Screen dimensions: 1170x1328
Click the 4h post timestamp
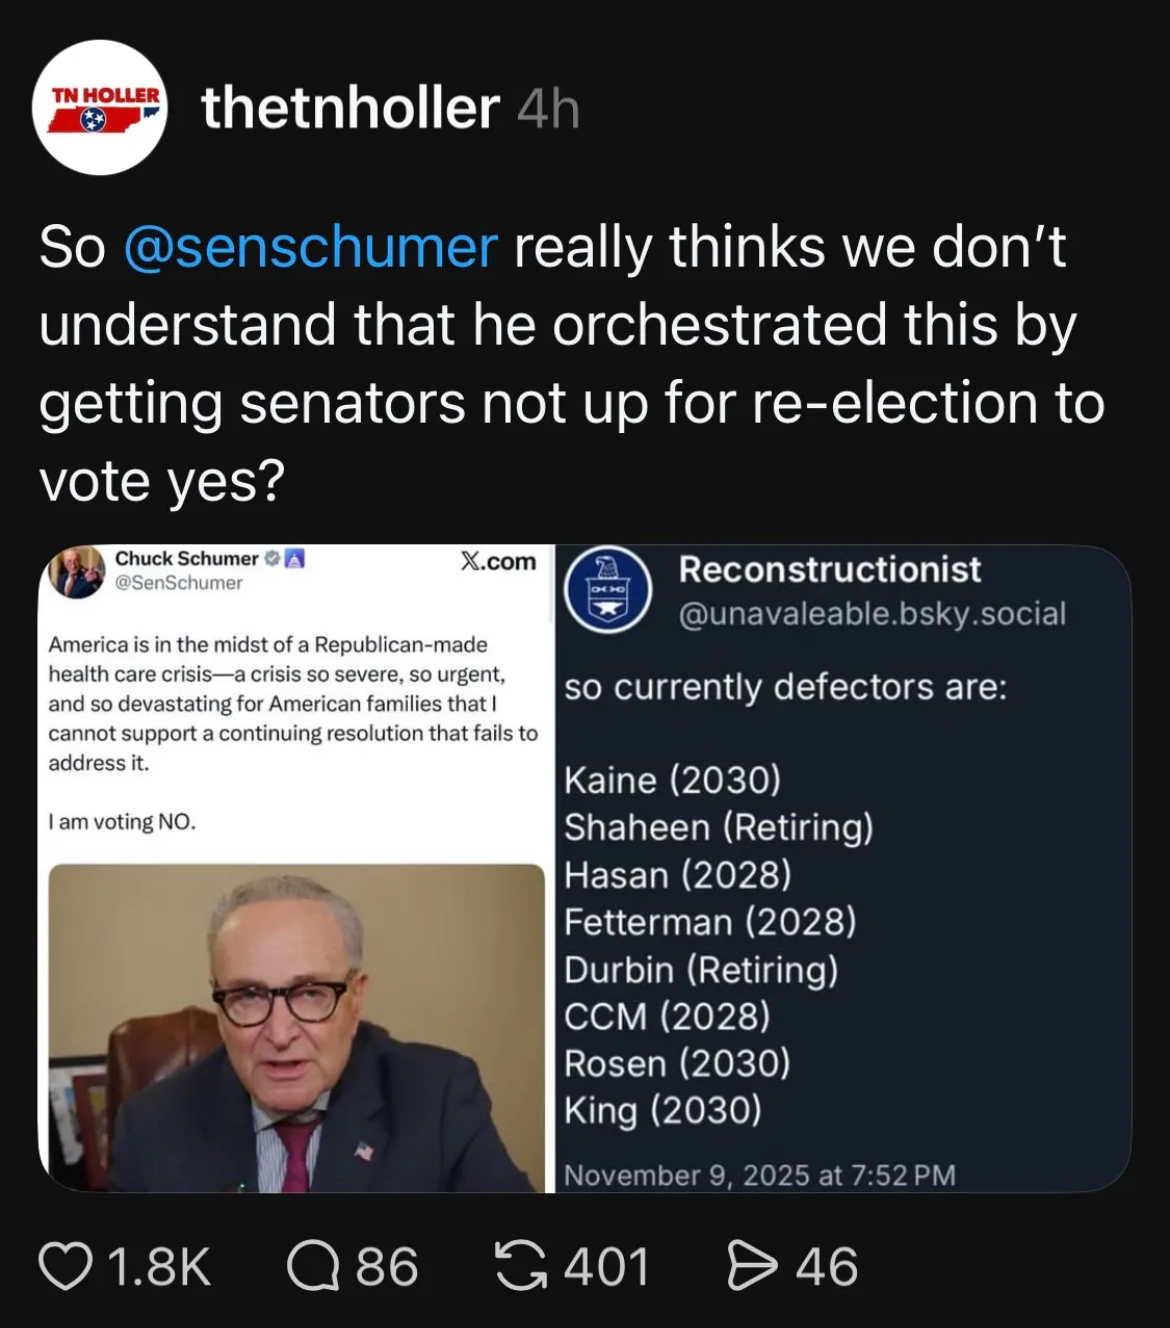[548, 110]
